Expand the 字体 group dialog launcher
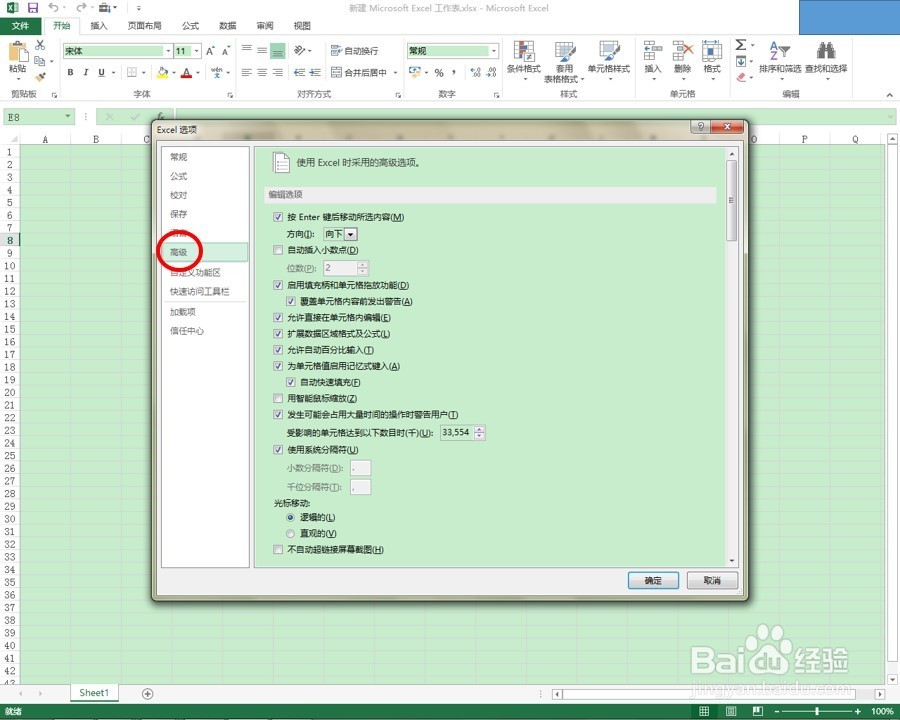The width and height of the screenshot is (900, 720). pyautogui.click(x=230, y=95)
